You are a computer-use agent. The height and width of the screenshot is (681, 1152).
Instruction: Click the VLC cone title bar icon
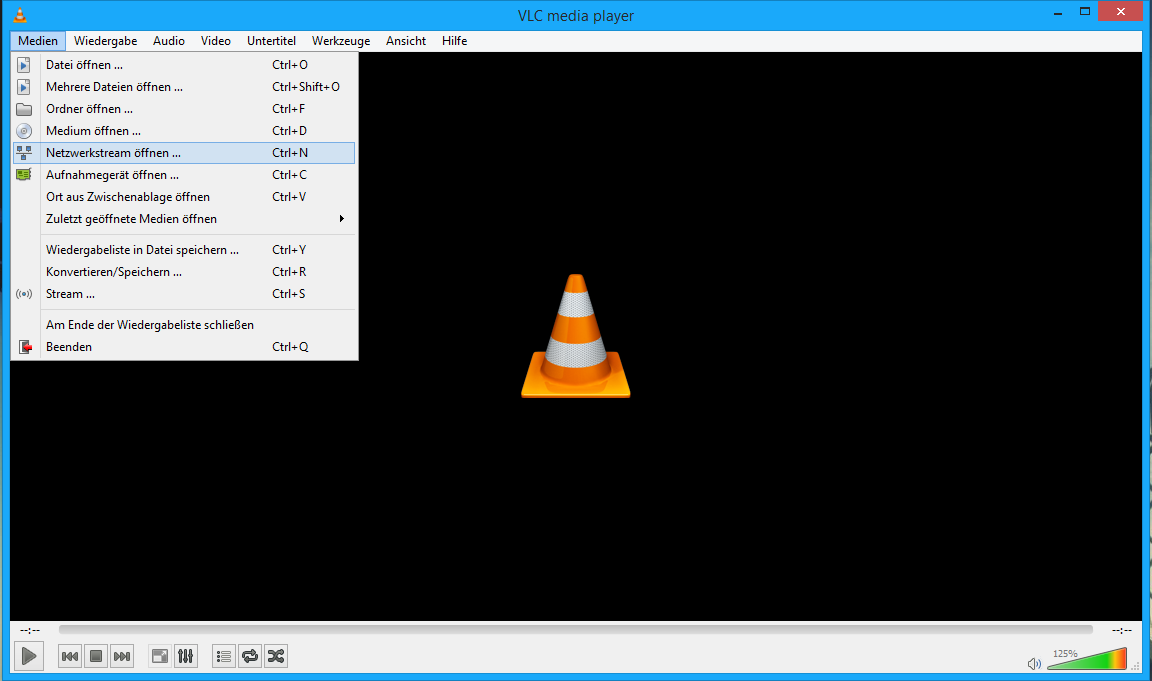coord(20,15)
